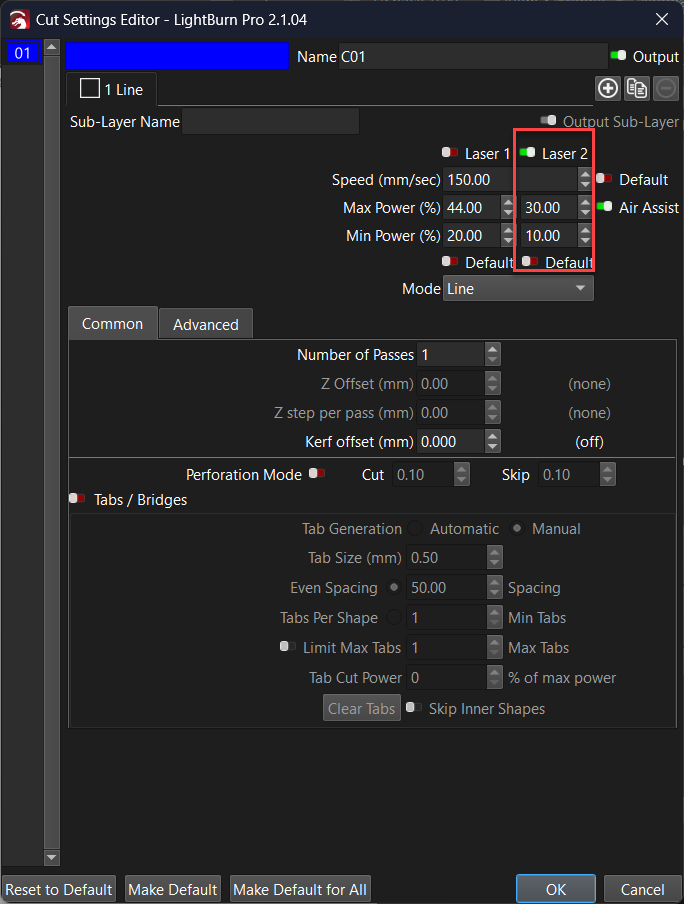684x904 pixels.
Task: Click Make Default for All button
Action: (300, 889)
